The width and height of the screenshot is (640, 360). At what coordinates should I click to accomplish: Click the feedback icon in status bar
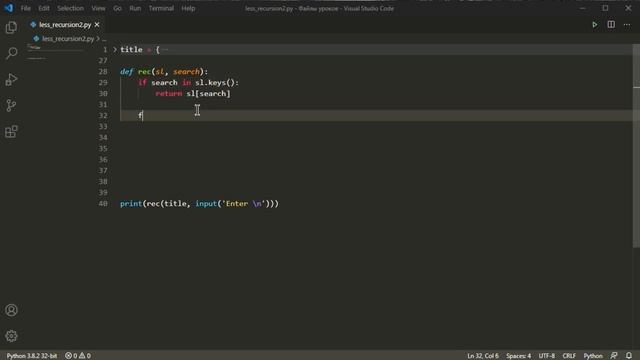point(614,356)
